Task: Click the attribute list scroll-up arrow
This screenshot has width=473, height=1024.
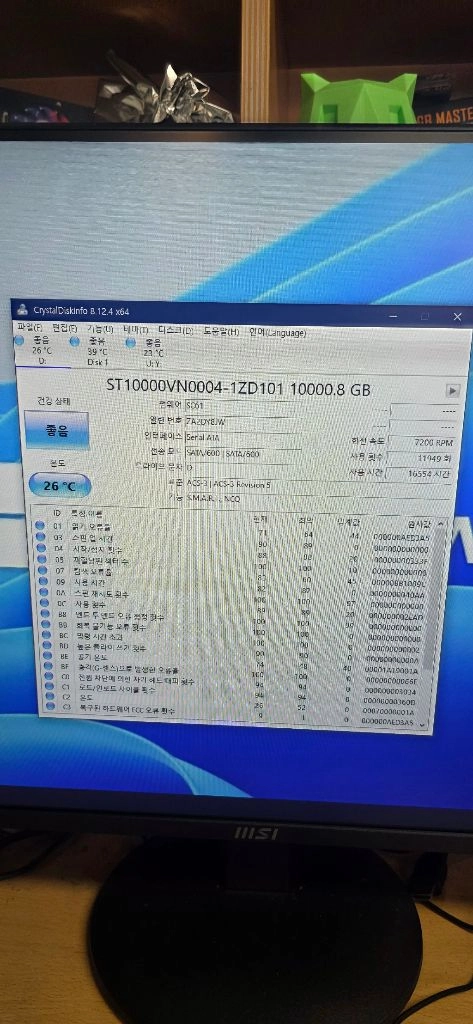Action: [440, 524]
